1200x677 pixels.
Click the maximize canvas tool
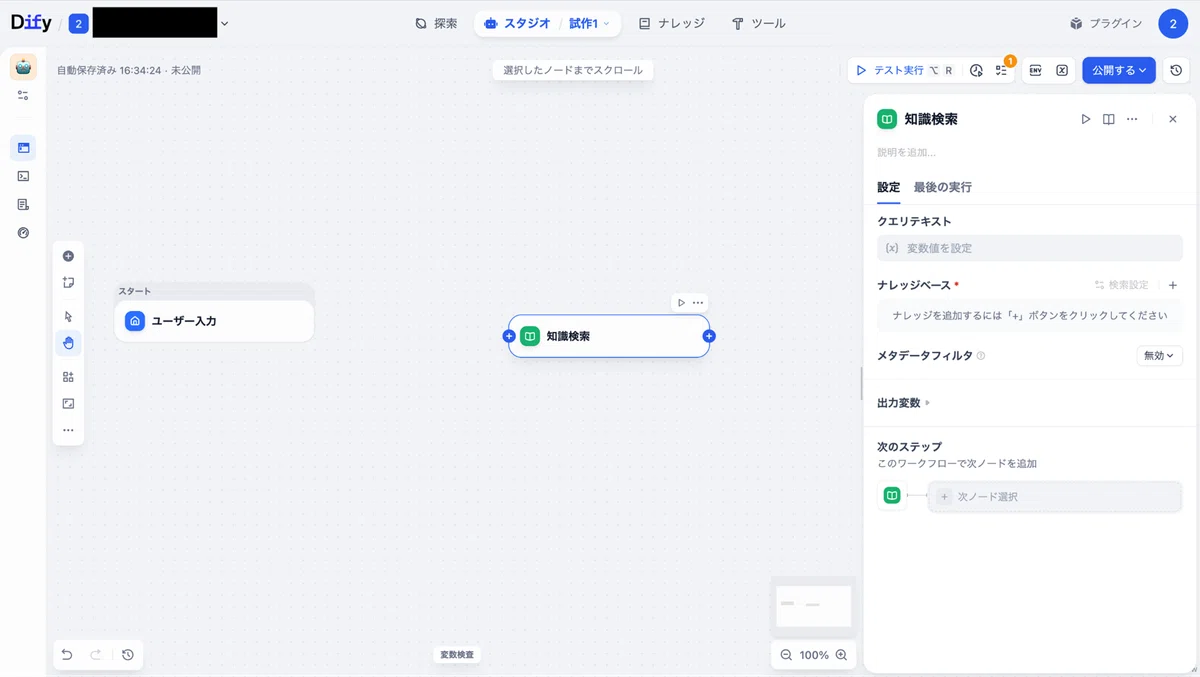(x=68, y=404)
